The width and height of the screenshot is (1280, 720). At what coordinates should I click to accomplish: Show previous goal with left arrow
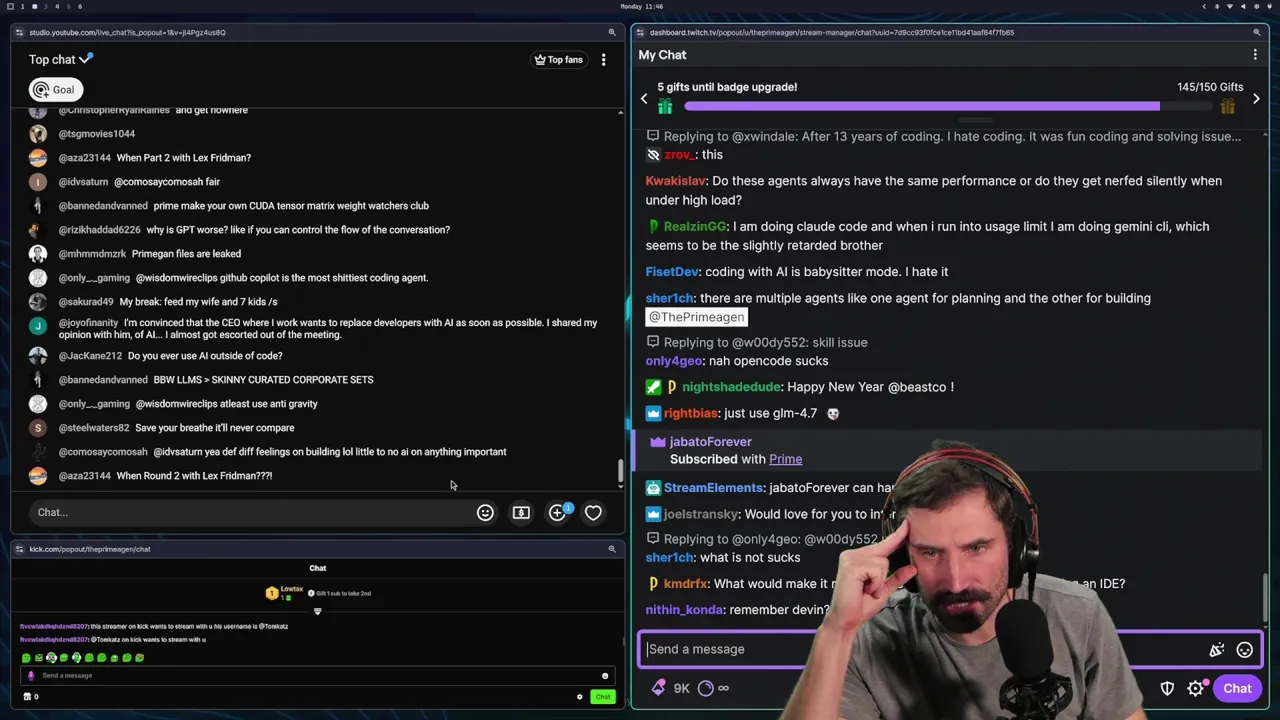point(644,98)
